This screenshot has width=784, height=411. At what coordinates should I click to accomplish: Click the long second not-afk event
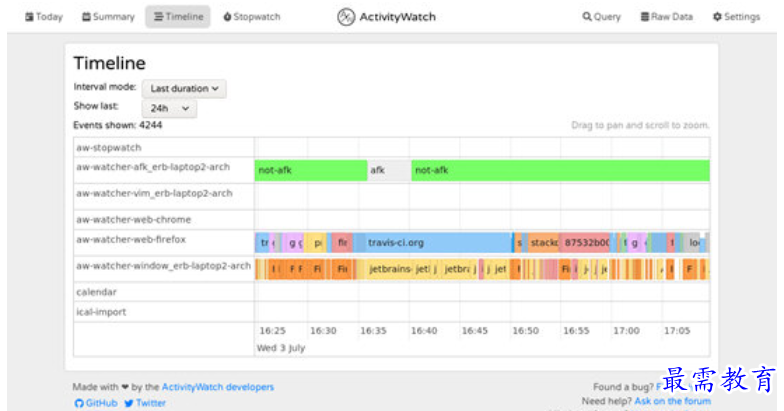[x=560, y=170]
